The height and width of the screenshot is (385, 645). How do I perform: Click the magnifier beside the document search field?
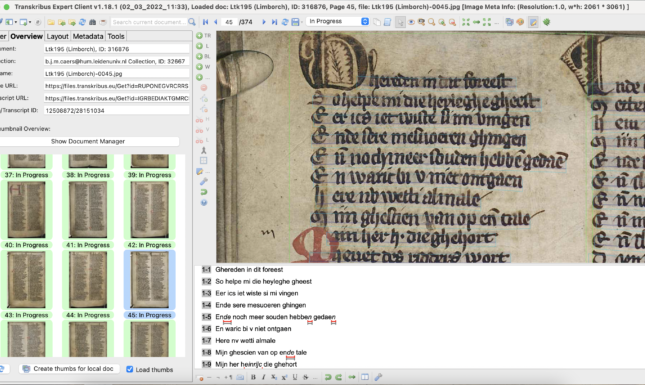[x=192, y=22]
